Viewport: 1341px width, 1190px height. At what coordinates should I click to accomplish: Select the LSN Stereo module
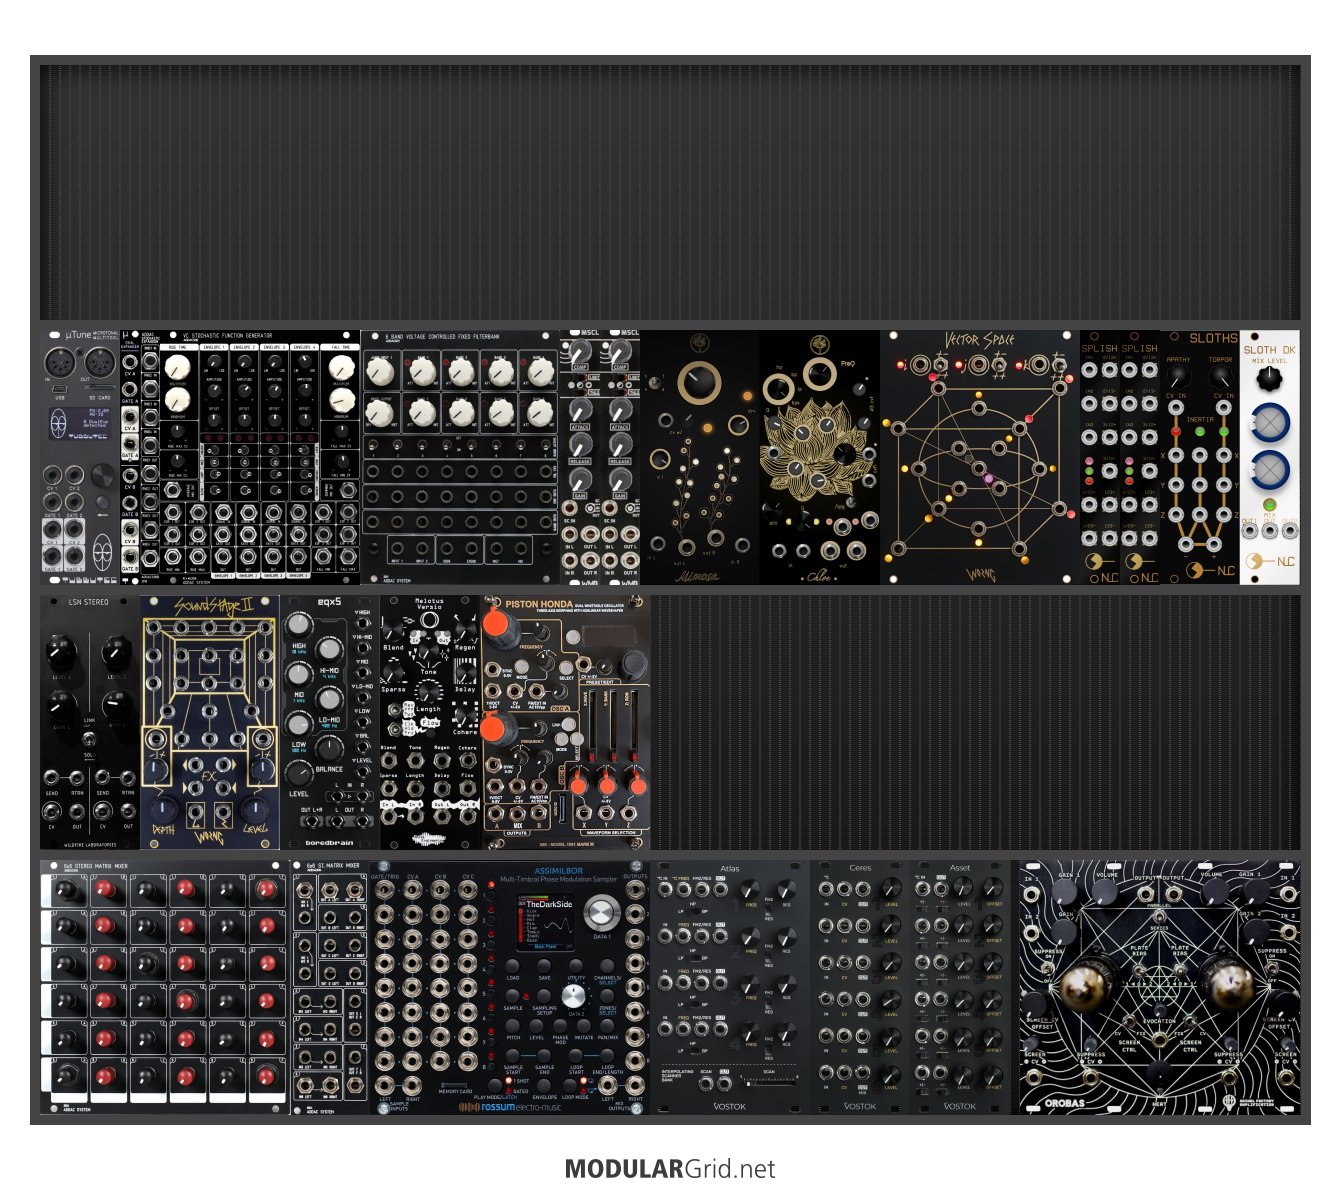[90, 722]
